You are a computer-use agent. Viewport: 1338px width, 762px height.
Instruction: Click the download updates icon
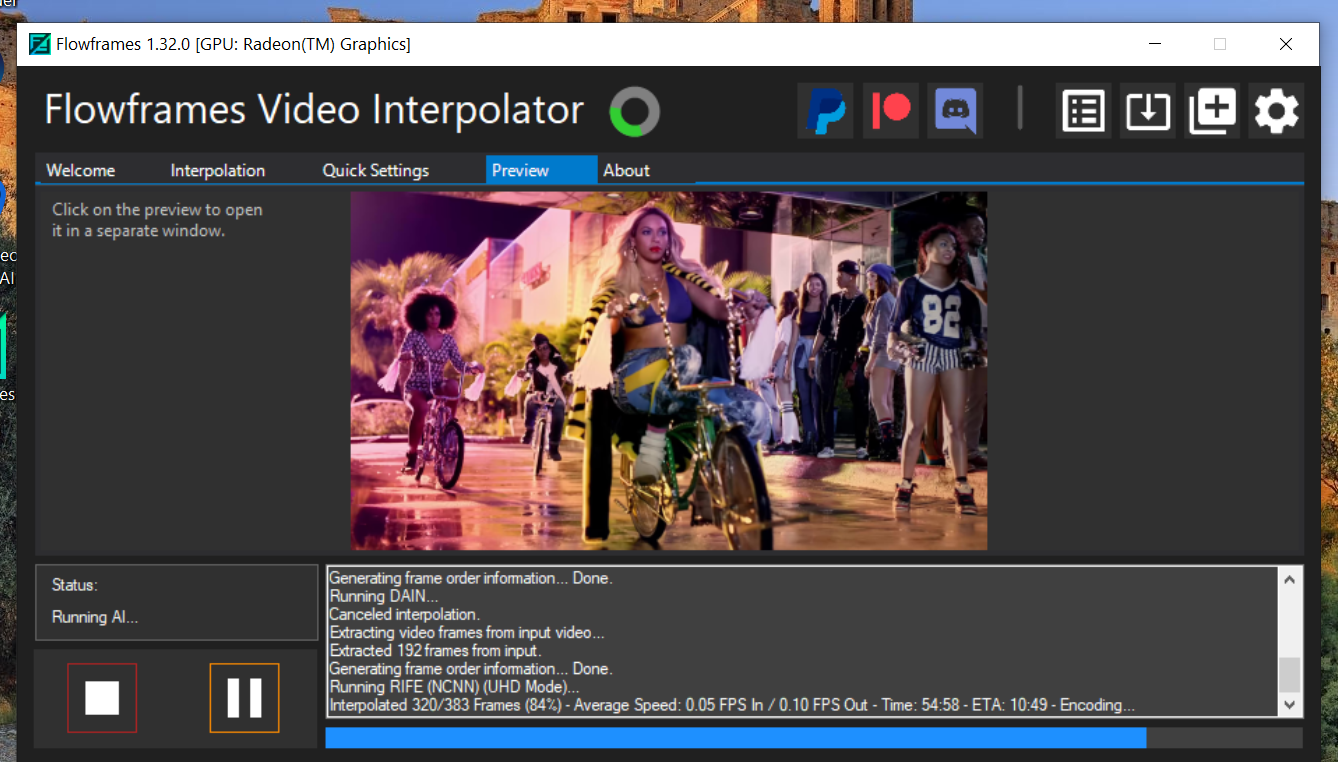click(x=1148, y=111)
